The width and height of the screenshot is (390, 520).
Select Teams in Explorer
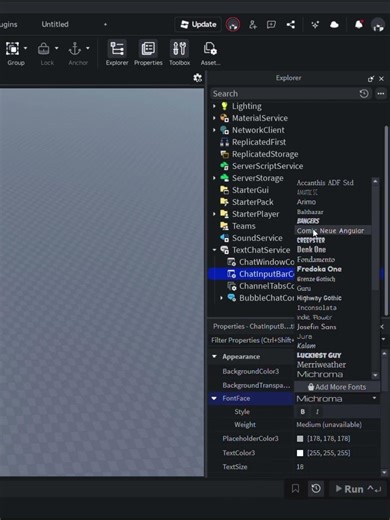[x=244, y=226]
